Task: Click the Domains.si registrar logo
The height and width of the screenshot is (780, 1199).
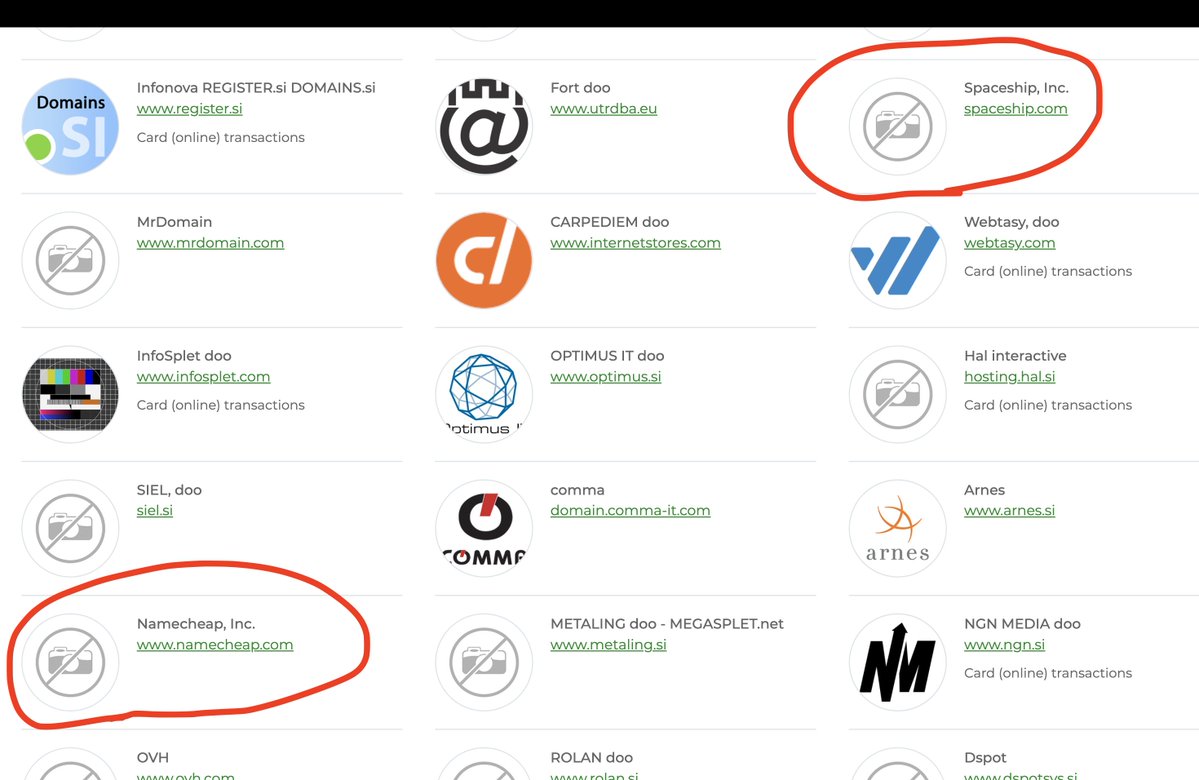Action: pos(70,126)
